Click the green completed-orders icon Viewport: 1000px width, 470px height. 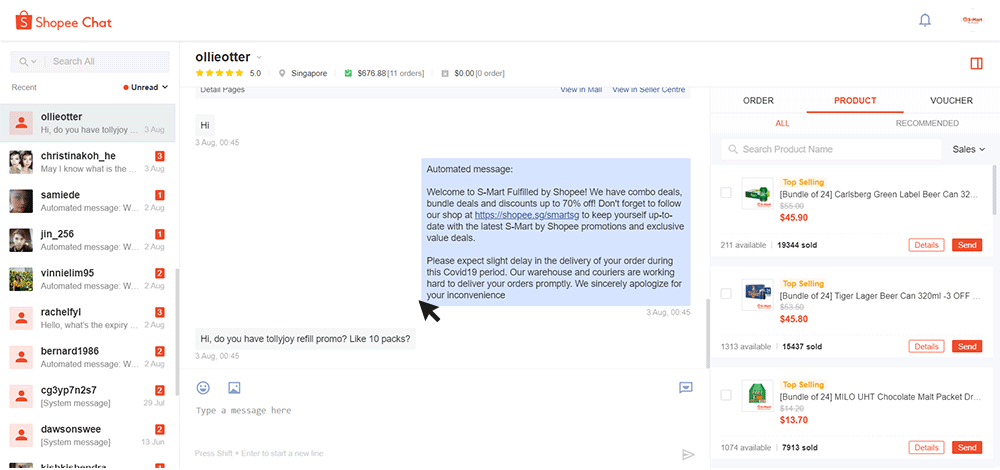[348, 73]
